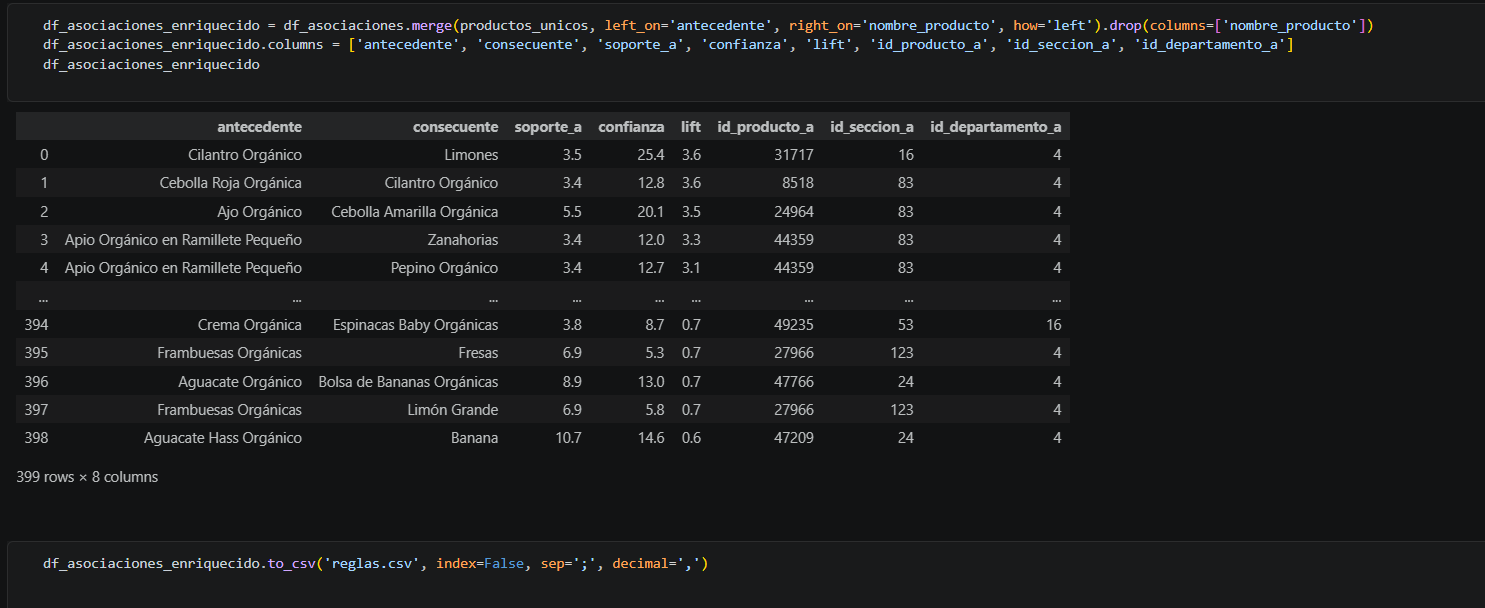Viewport: 1485px width, 608px height.
Task: Click row index 0 of the table
Action: [44, 154]
